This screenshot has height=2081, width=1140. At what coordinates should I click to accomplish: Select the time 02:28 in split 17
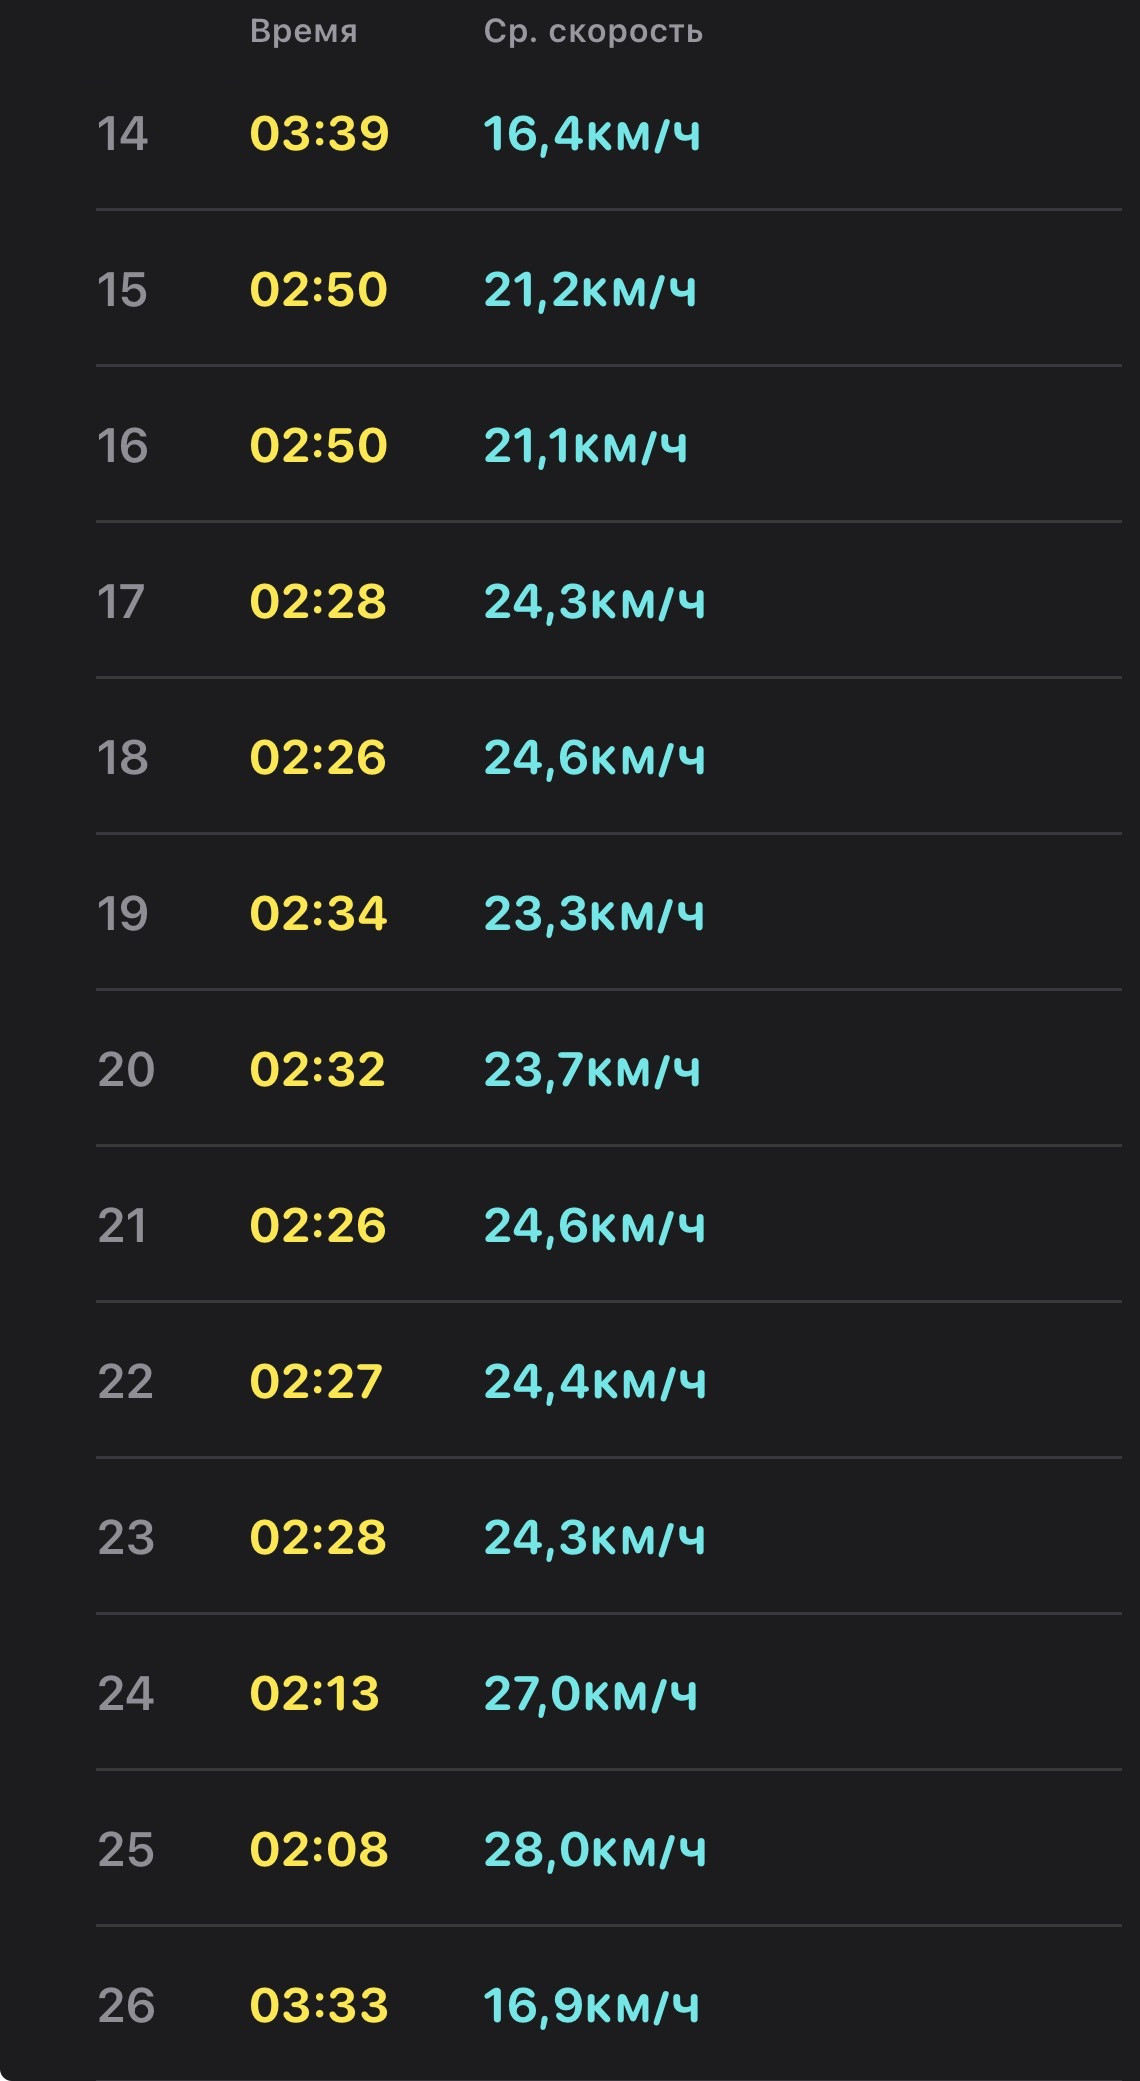318,602
